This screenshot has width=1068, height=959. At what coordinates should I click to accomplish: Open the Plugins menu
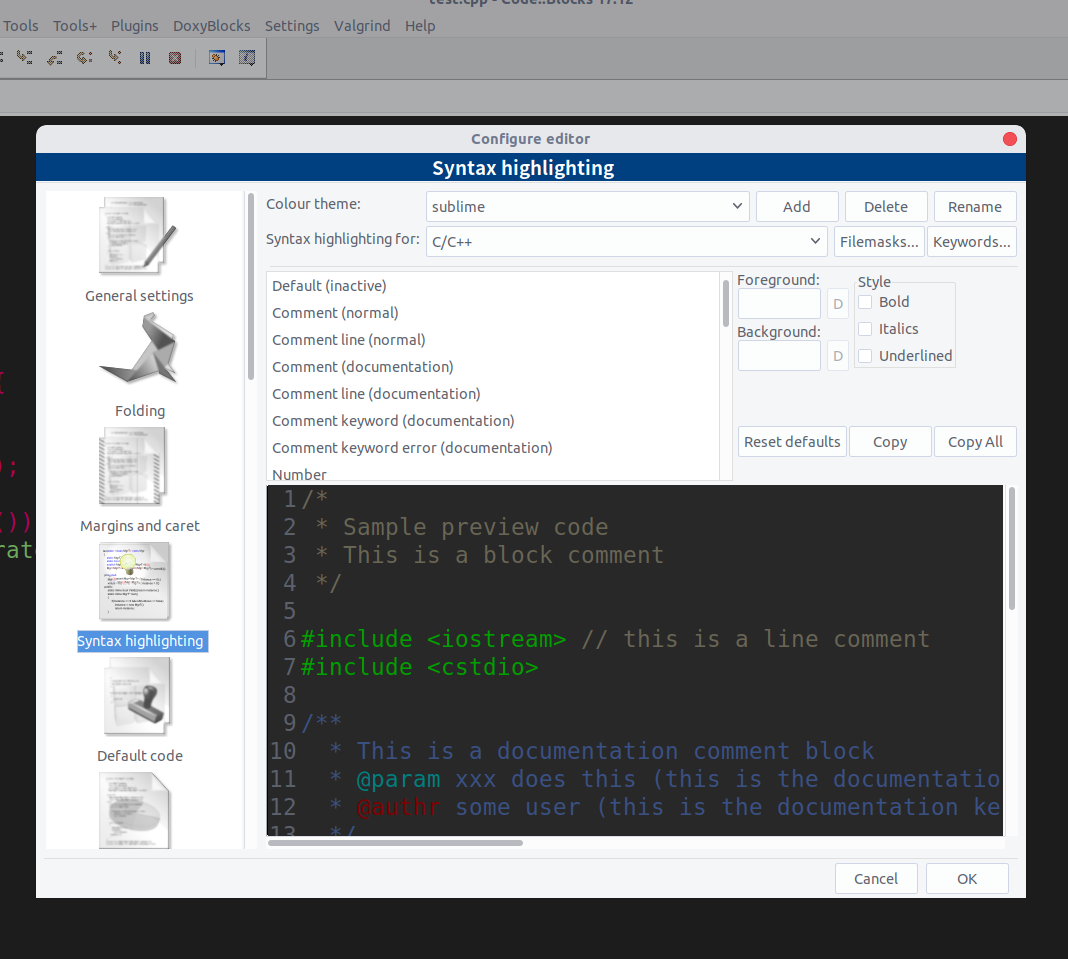tap(135, 26)
